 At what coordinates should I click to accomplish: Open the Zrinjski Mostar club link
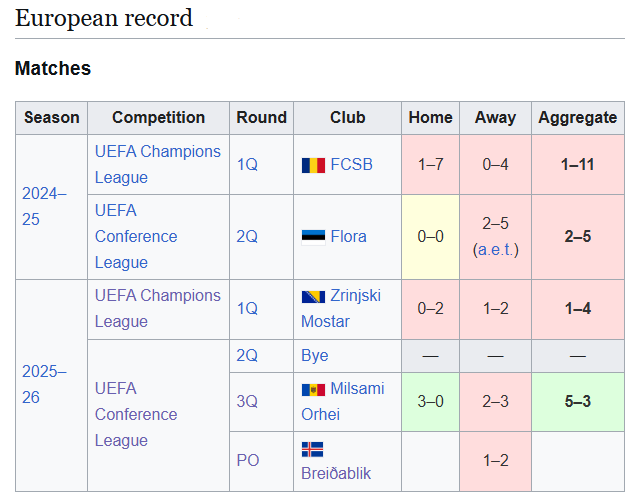(x=341, y=309)
